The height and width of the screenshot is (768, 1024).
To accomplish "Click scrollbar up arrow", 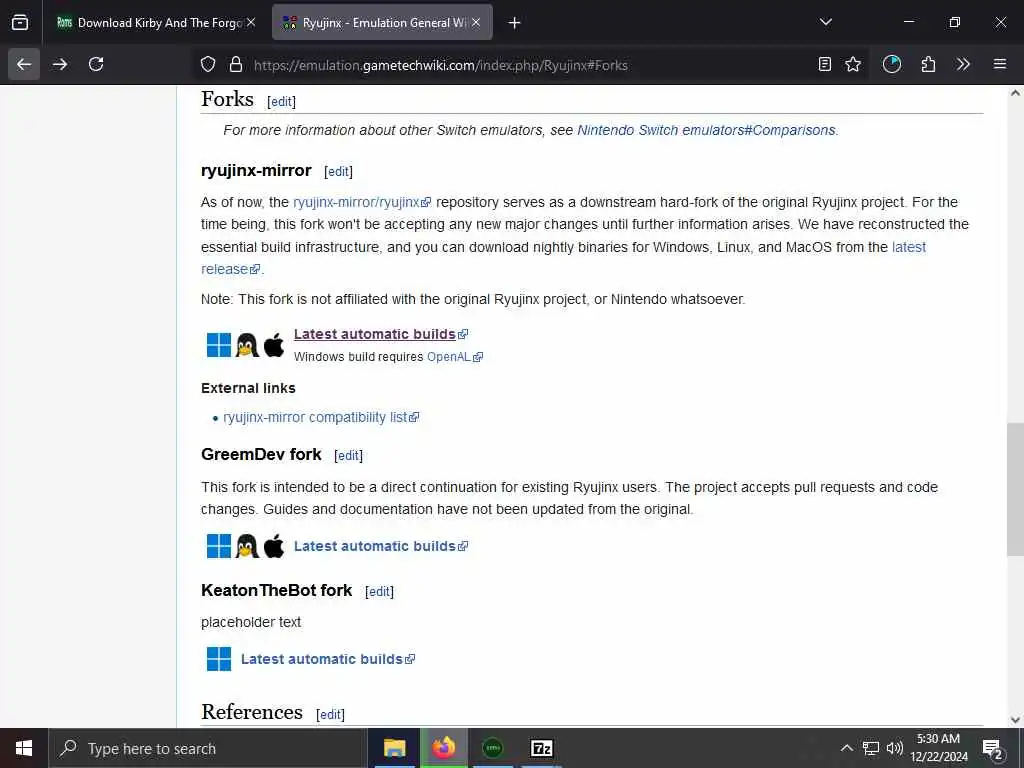I will click(1015, 93).
